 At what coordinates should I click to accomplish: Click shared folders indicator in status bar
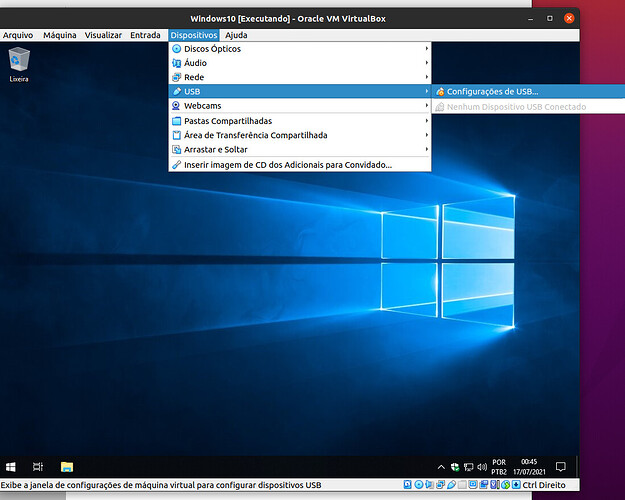(462, 485)
